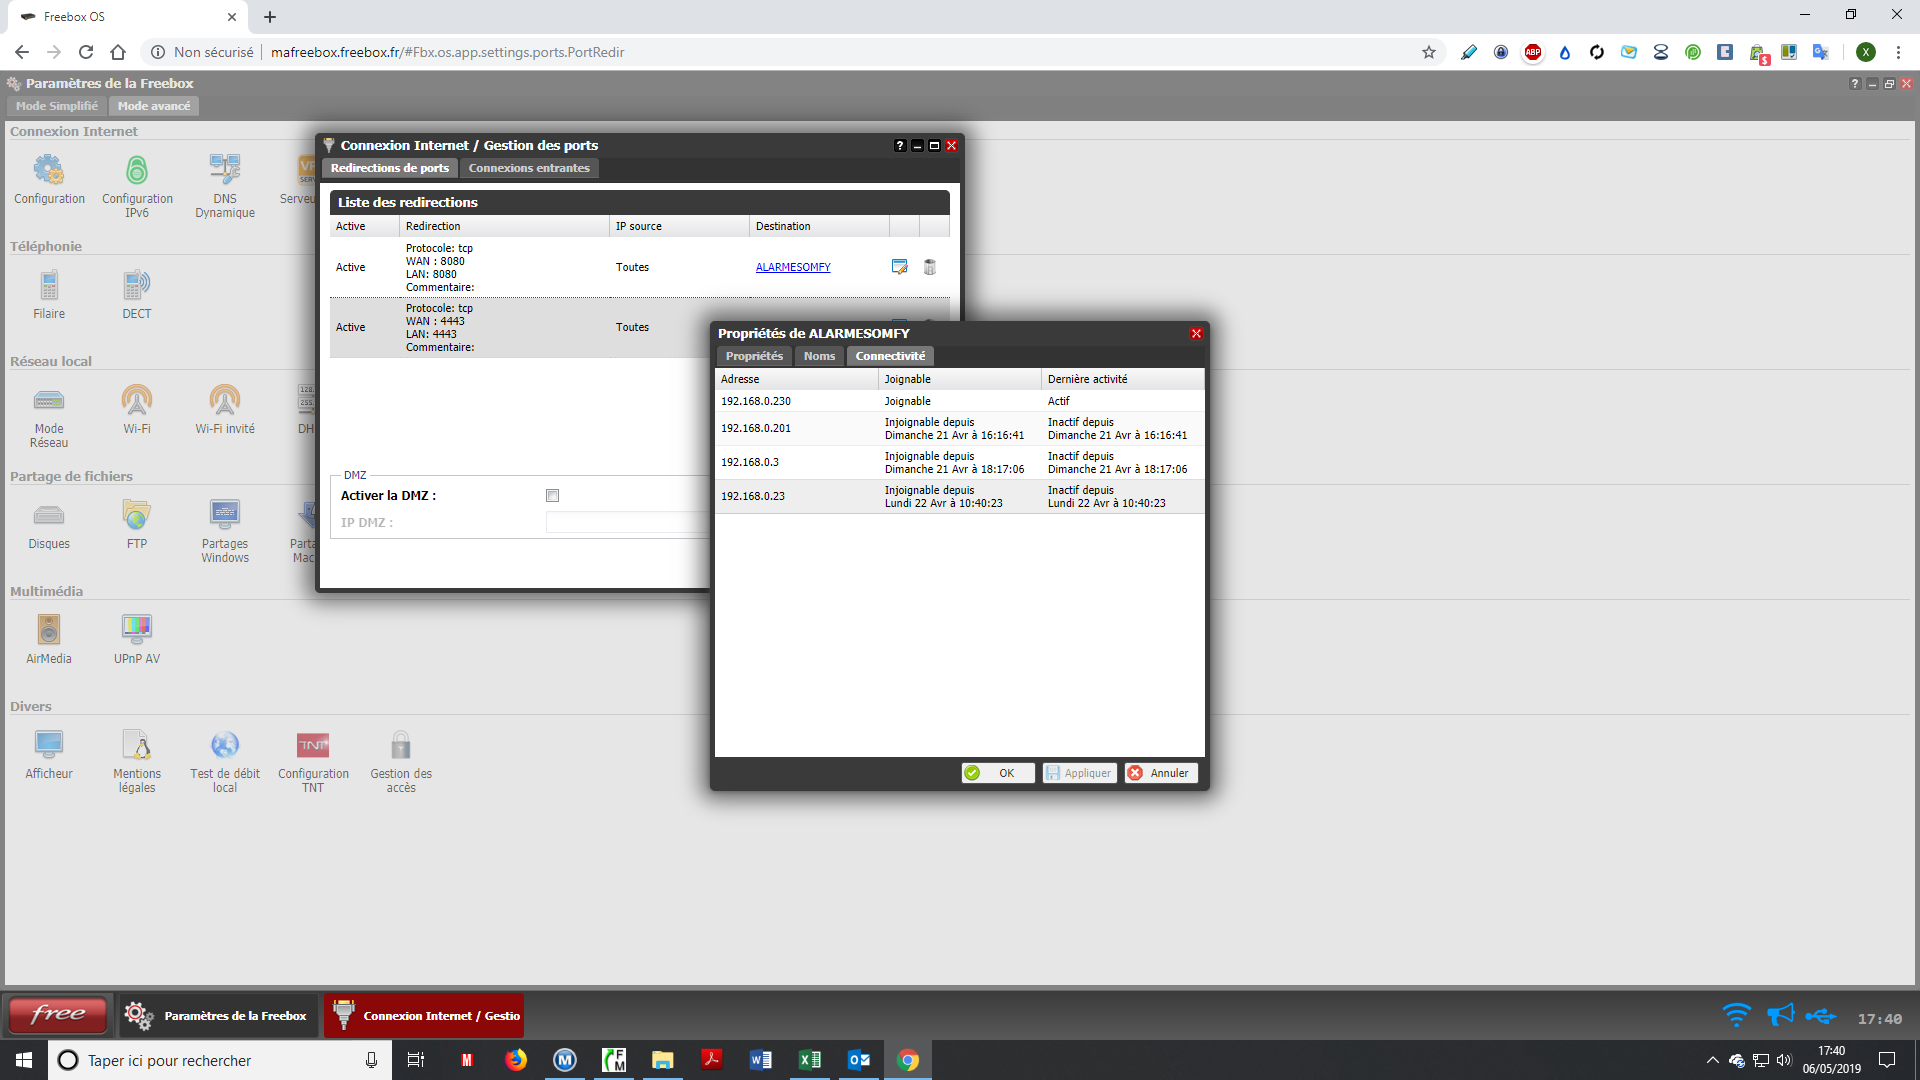Click the ALARMESOMFY destination link
1920x1080 pixels.
(x=793, y=267)
